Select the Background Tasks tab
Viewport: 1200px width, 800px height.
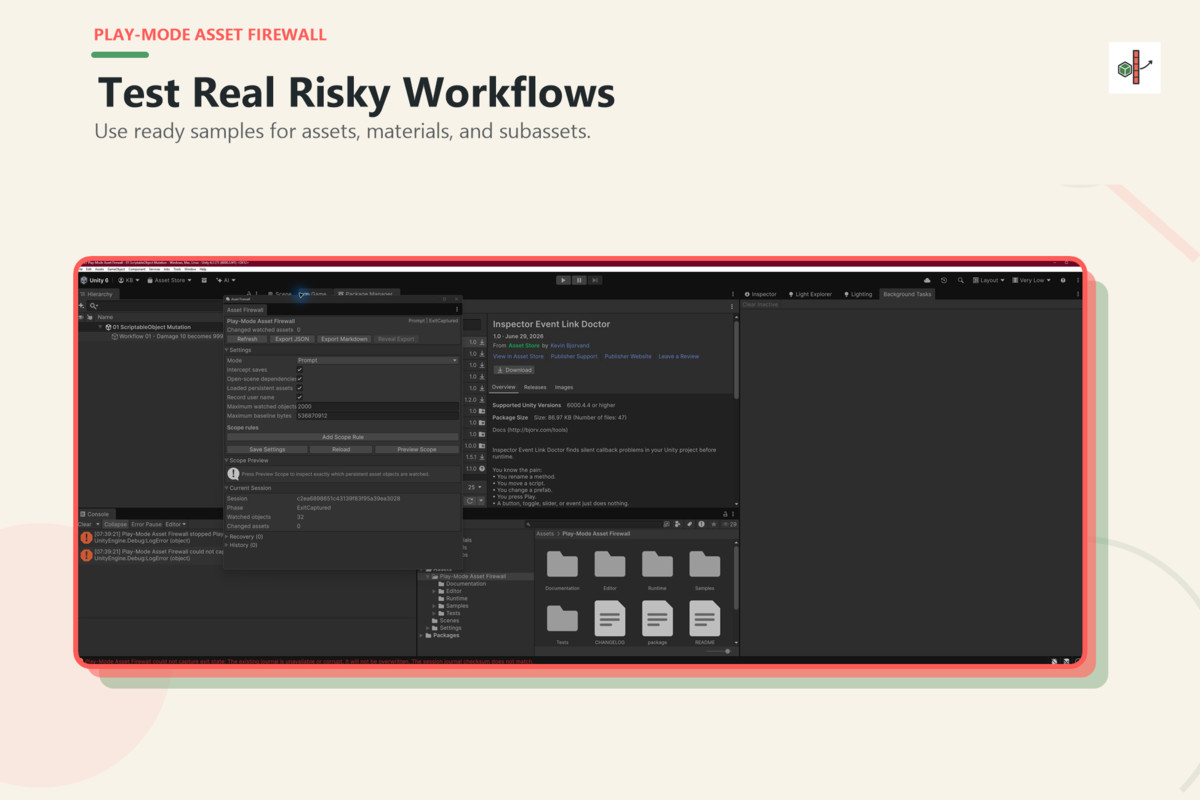[907, 294]
